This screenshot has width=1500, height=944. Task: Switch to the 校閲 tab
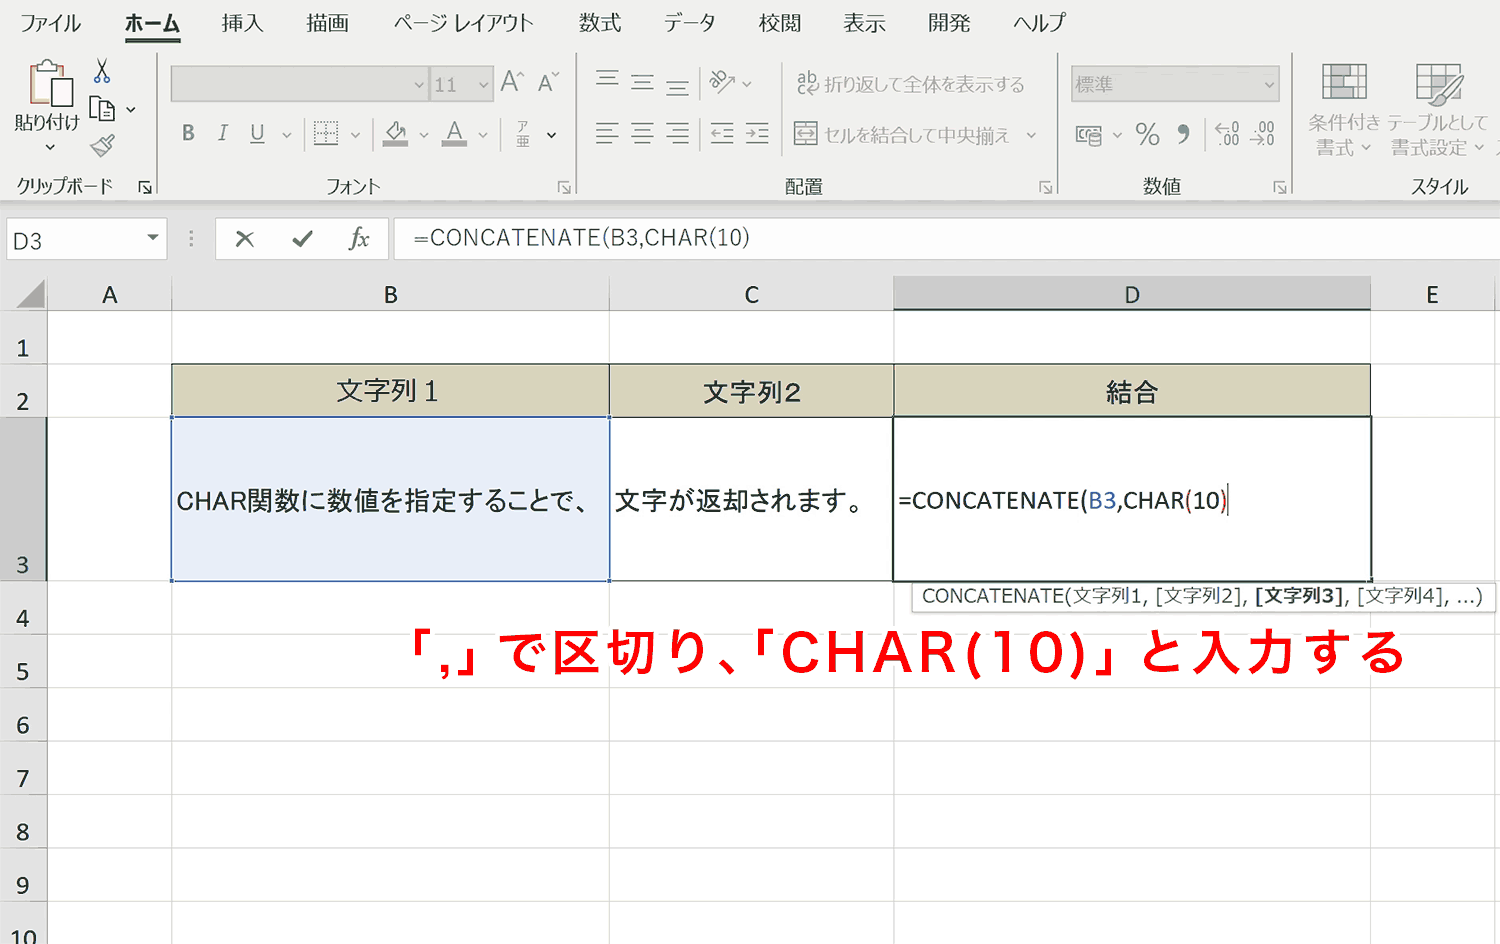point(780,23)
